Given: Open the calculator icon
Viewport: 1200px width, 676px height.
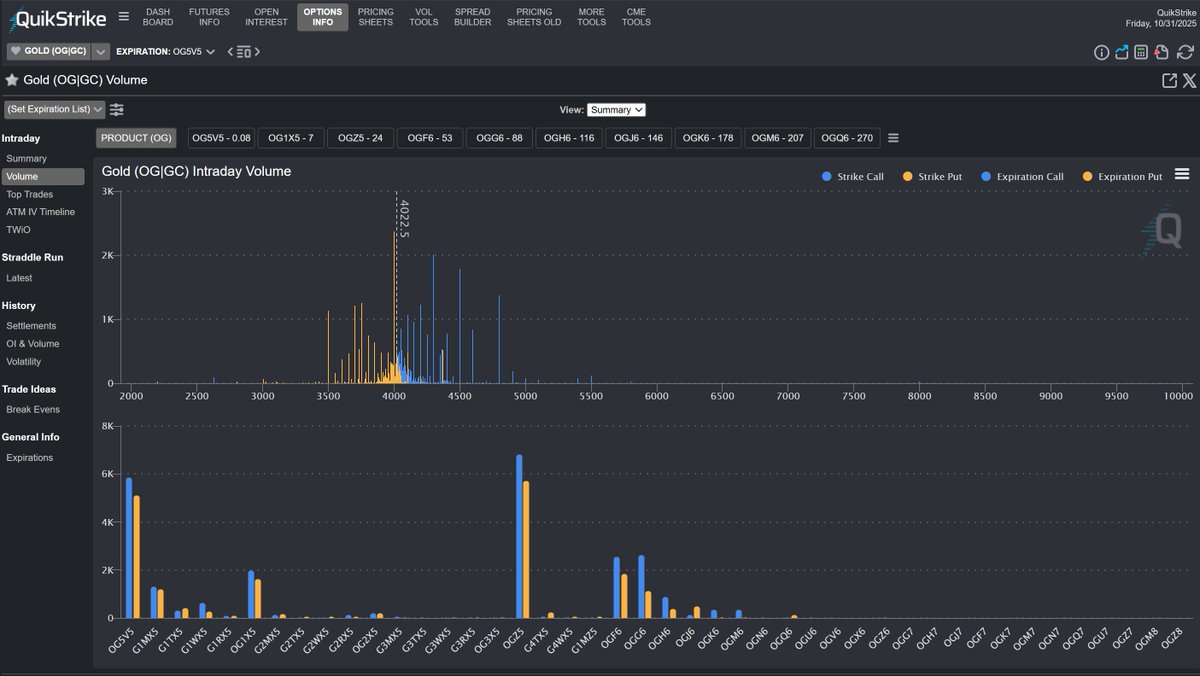Looking at the screenshot, I should click(x=1141, y=52).
